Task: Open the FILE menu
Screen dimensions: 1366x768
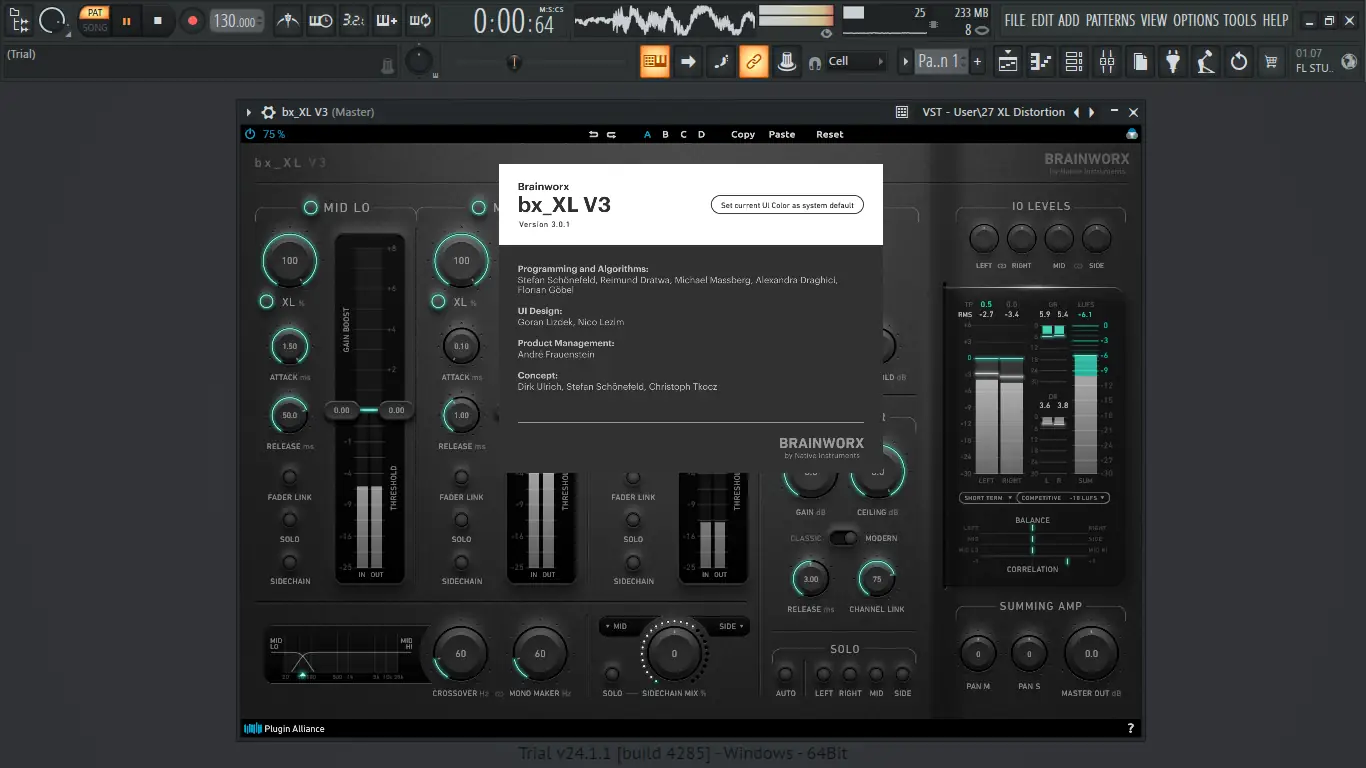Action: [1015, 20]
